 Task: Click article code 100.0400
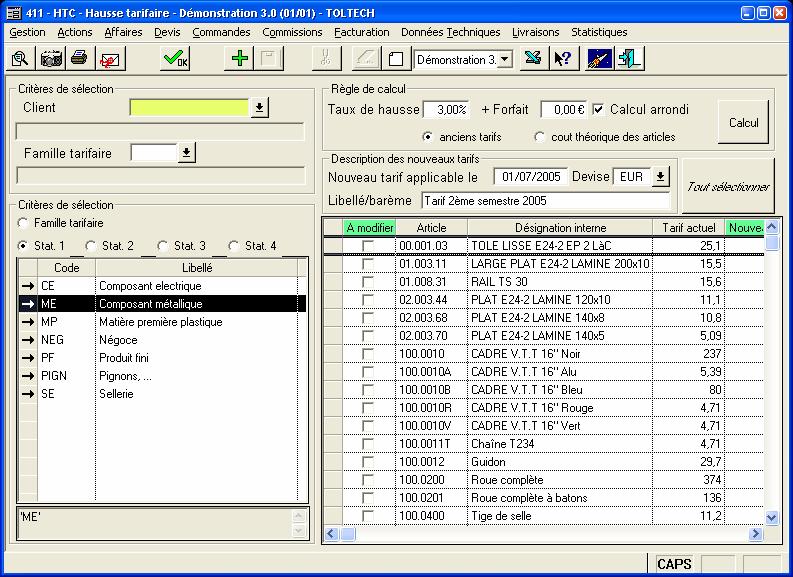pyautogui.click(x=431, y=516)
